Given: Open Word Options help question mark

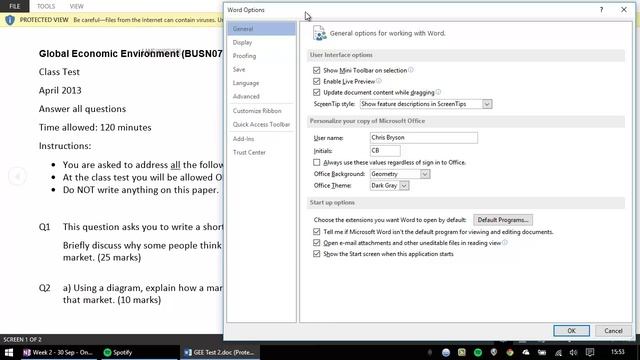Looking at the screenshot, I should pos(601,10).
